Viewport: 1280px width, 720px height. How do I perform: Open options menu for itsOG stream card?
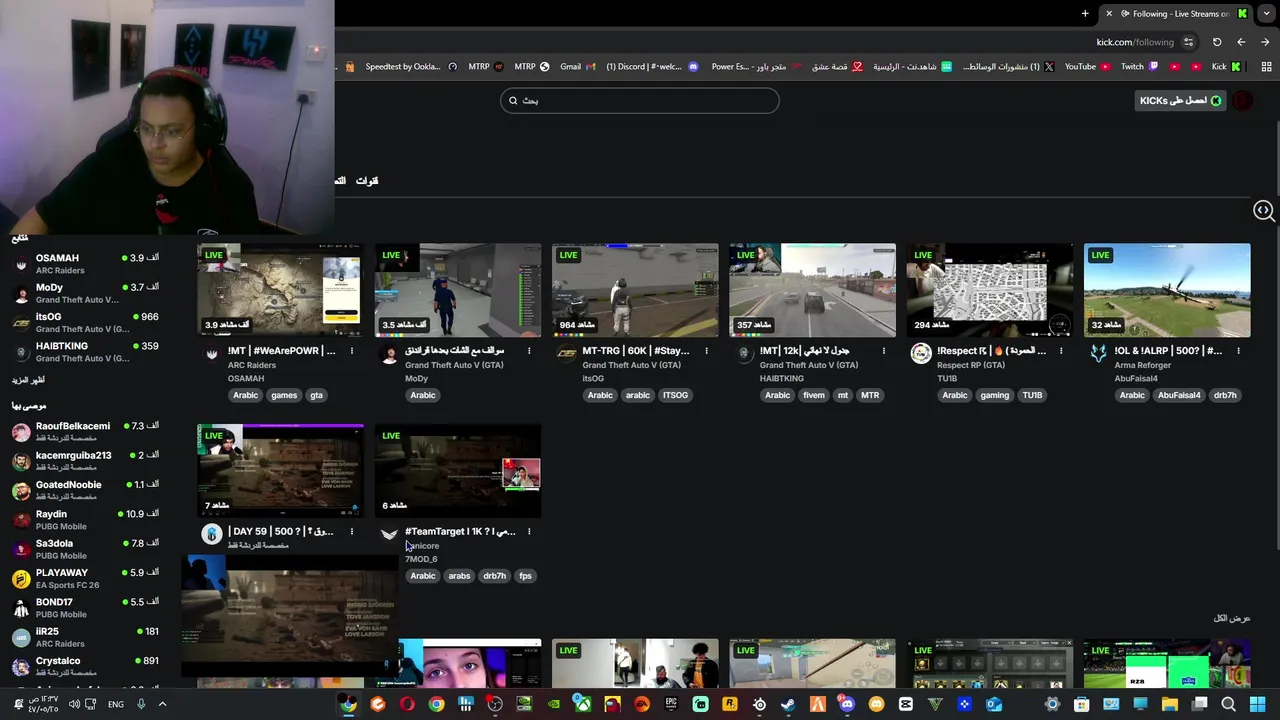[x=706, y=351]
